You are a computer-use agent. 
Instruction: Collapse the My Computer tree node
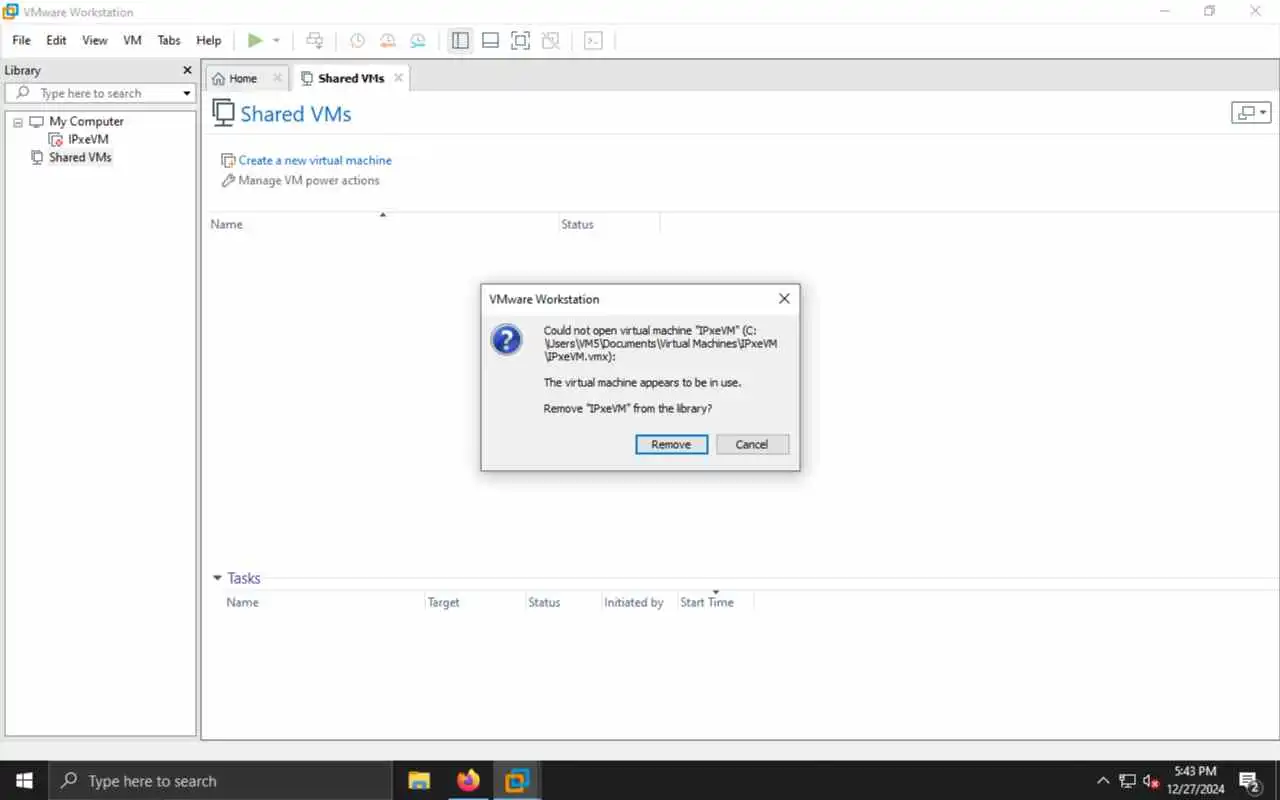[x=18, y=122]
